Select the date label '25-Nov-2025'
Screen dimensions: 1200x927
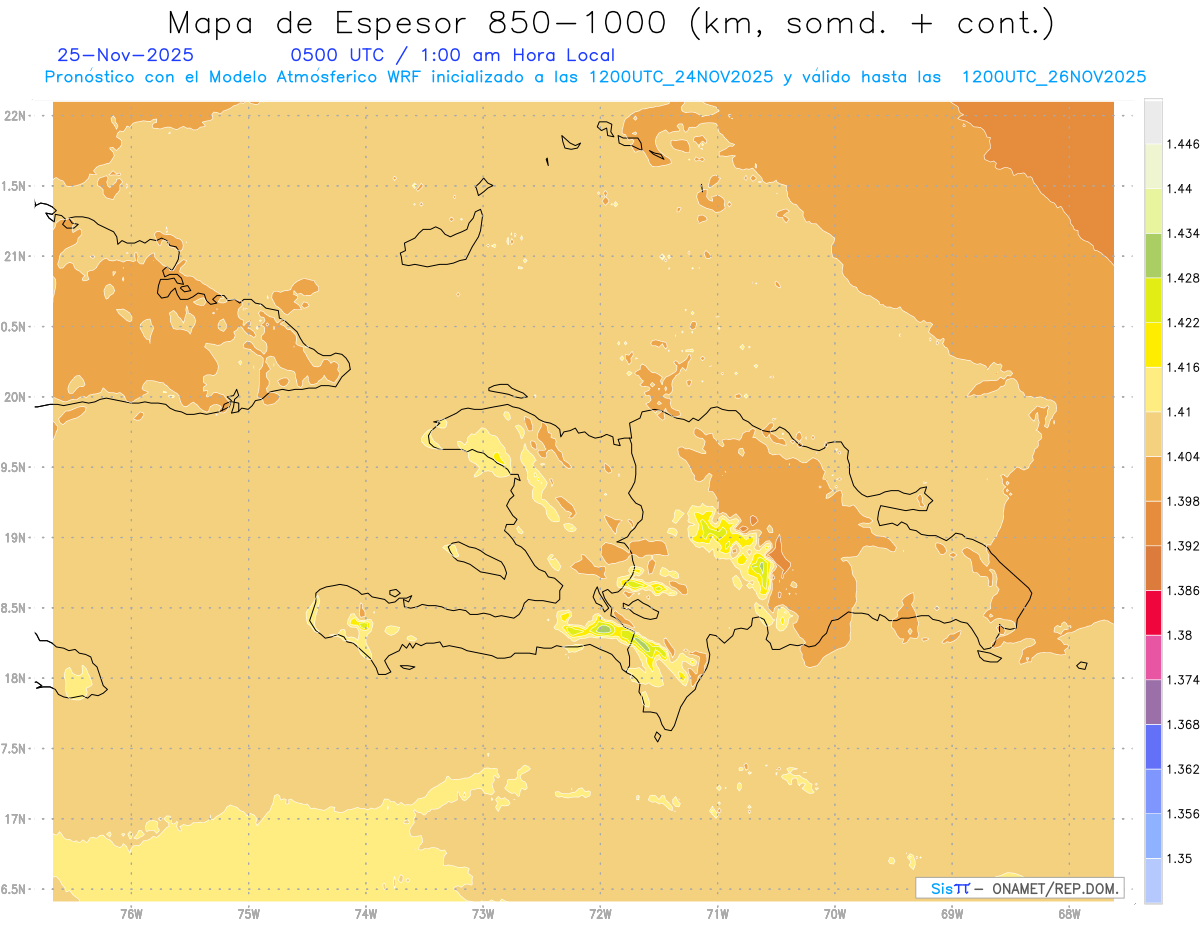tap(126, 56)
